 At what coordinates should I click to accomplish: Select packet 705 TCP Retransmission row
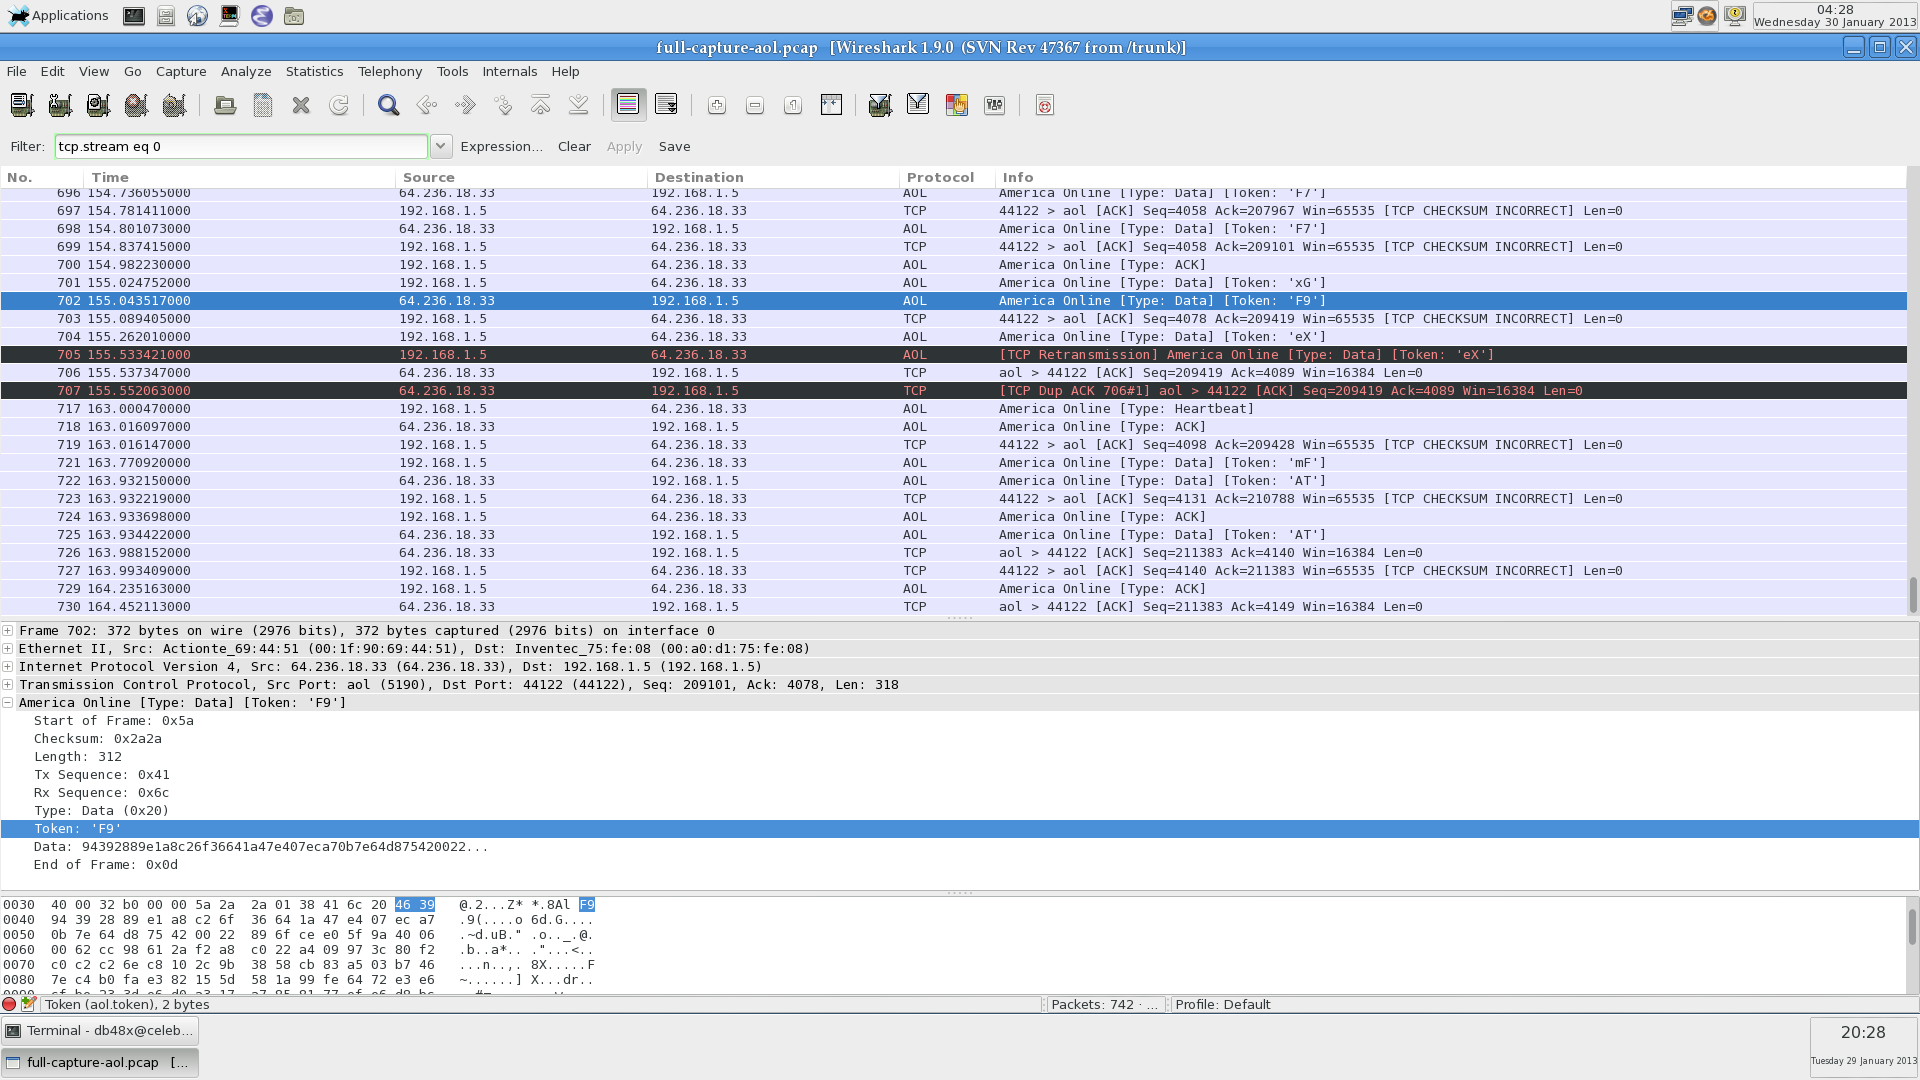coord(953,355)
